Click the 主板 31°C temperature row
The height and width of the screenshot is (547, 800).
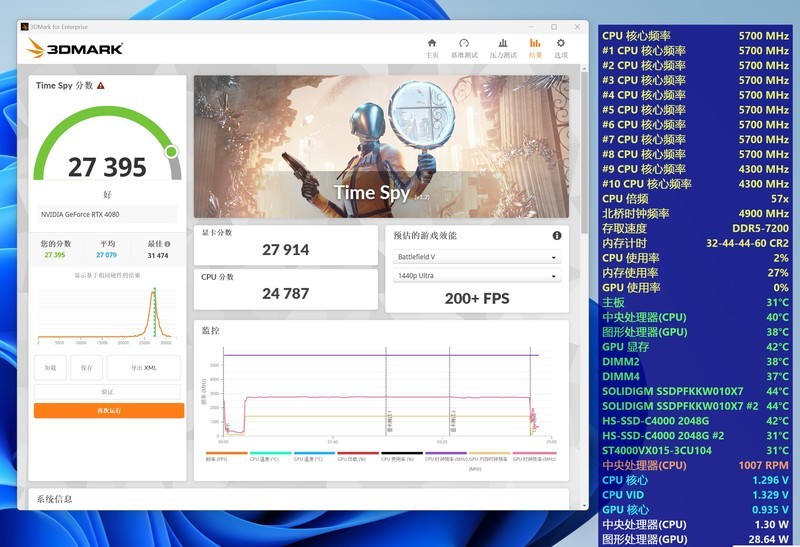(695, 302)
